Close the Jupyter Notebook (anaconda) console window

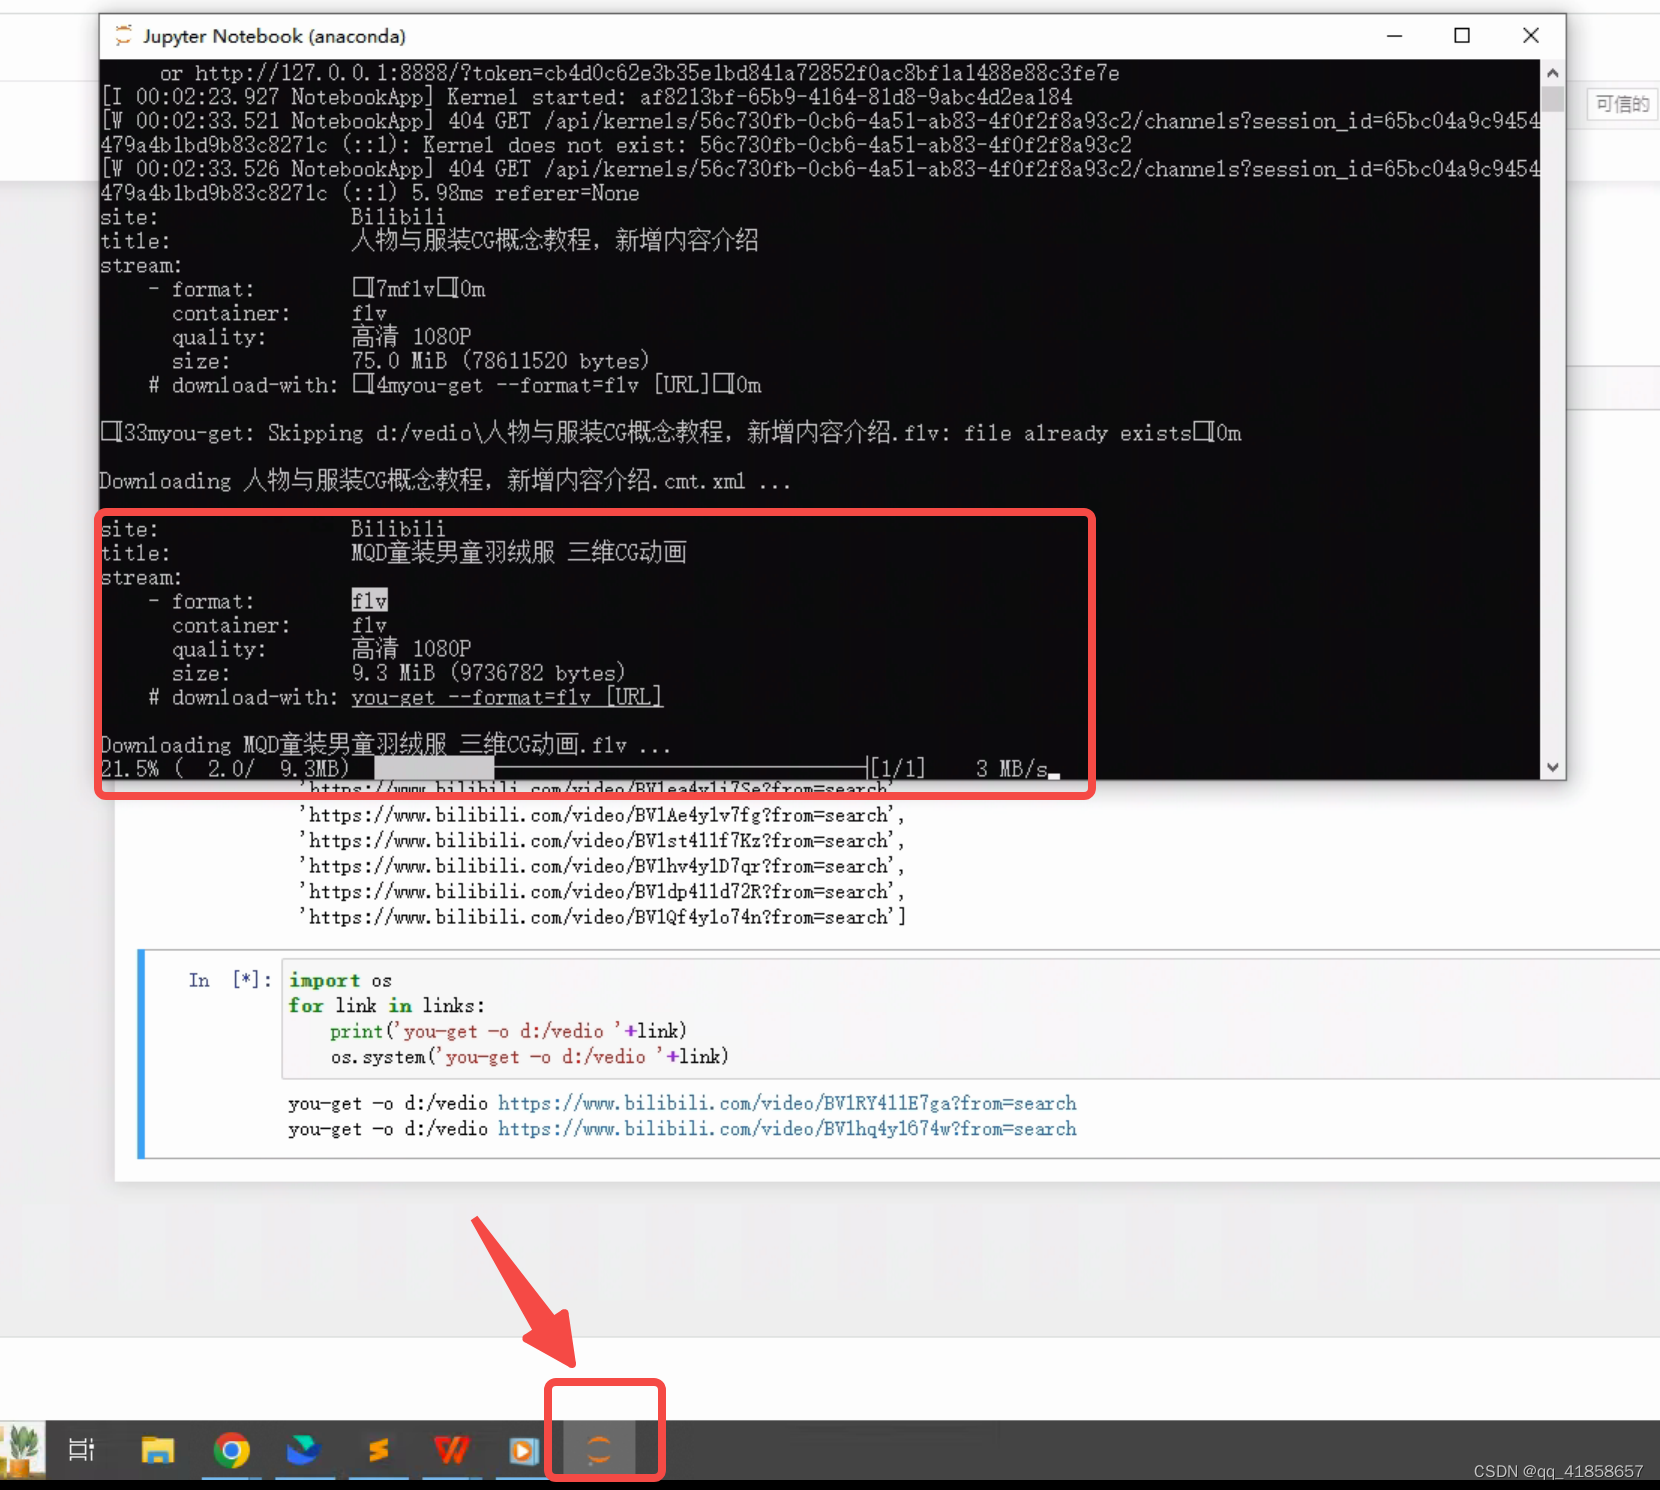(1530, 36)
